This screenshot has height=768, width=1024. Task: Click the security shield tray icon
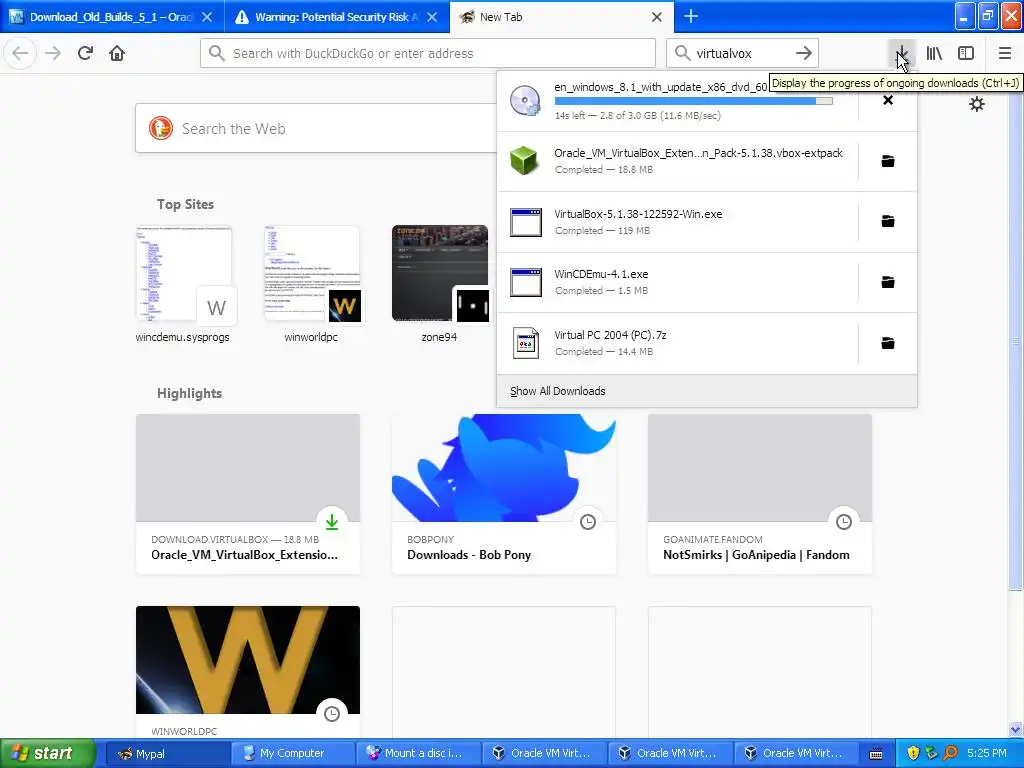913,754
